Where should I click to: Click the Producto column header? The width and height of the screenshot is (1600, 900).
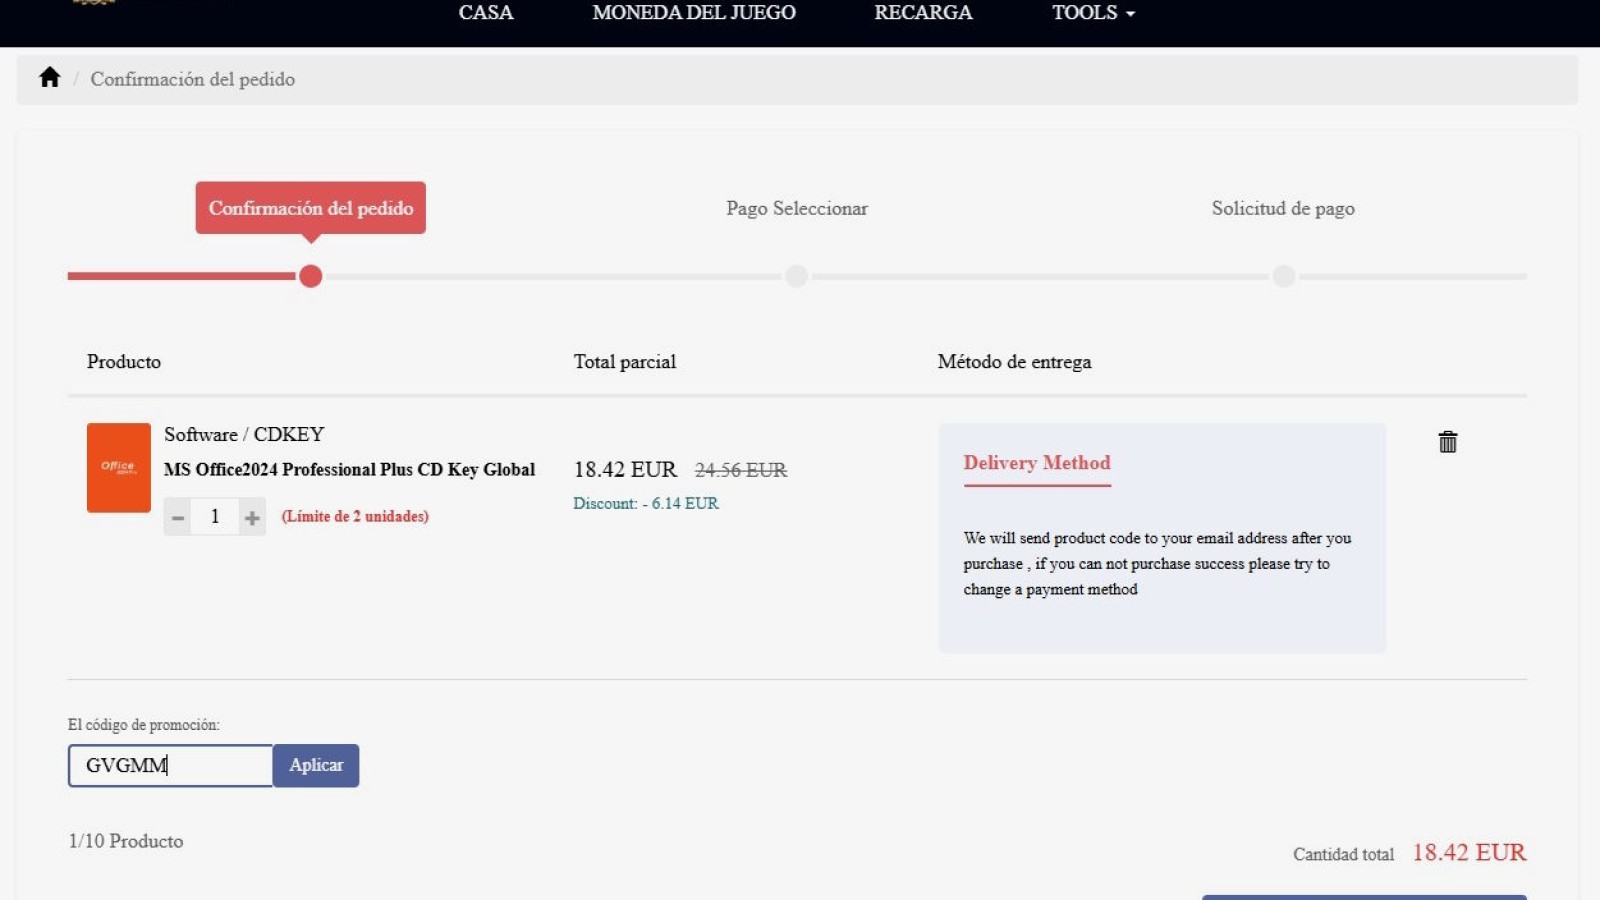pyautogui.click(x=124, y=362)
